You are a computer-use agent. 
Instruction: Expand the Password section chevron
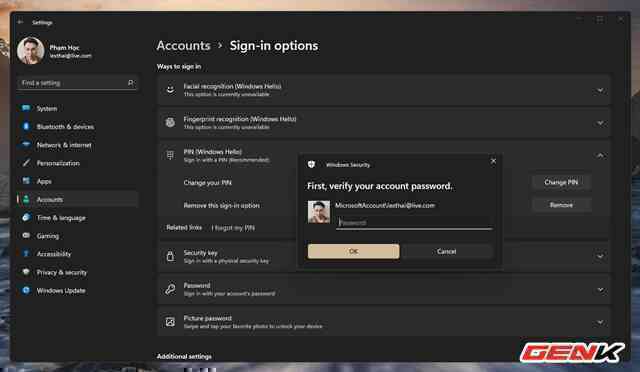pyautogui.click(x=600, y=290)
